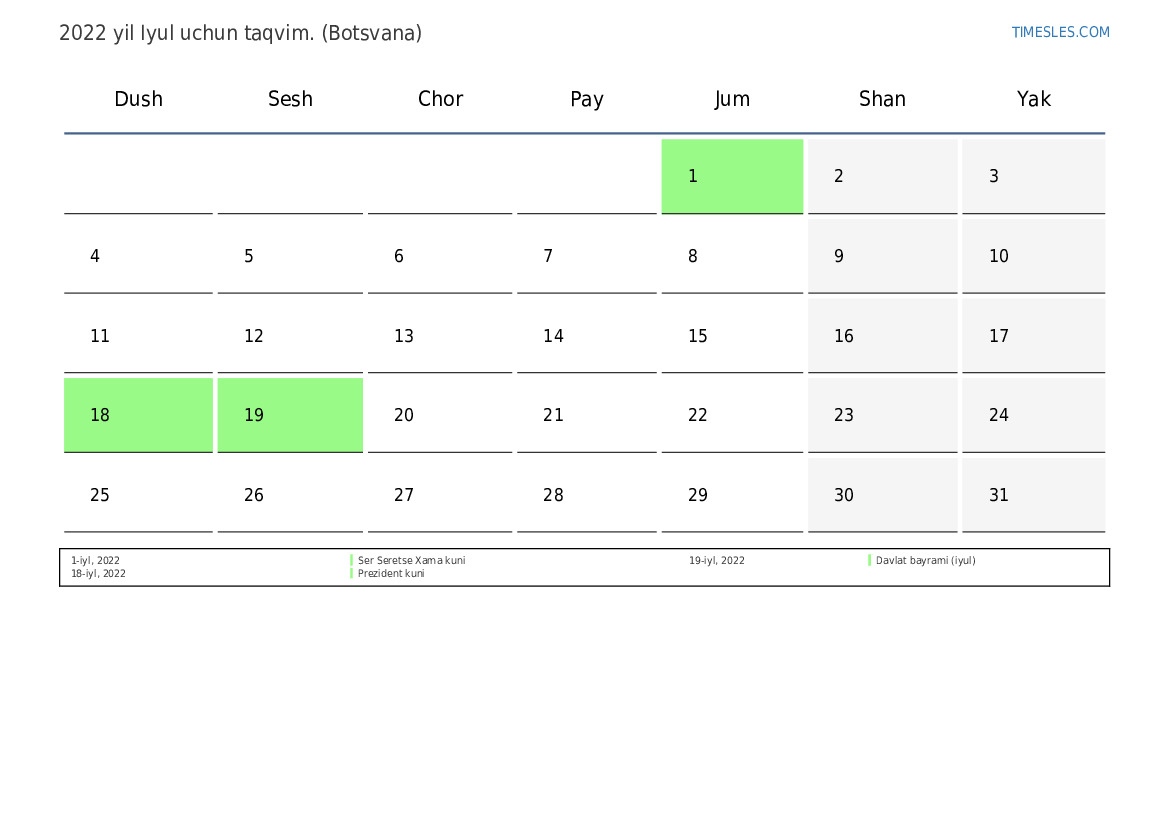The height and width of the screenshot is (827, 1169).
Task: Open the TIMESLES.COM link
Action: click(1060, 32)
